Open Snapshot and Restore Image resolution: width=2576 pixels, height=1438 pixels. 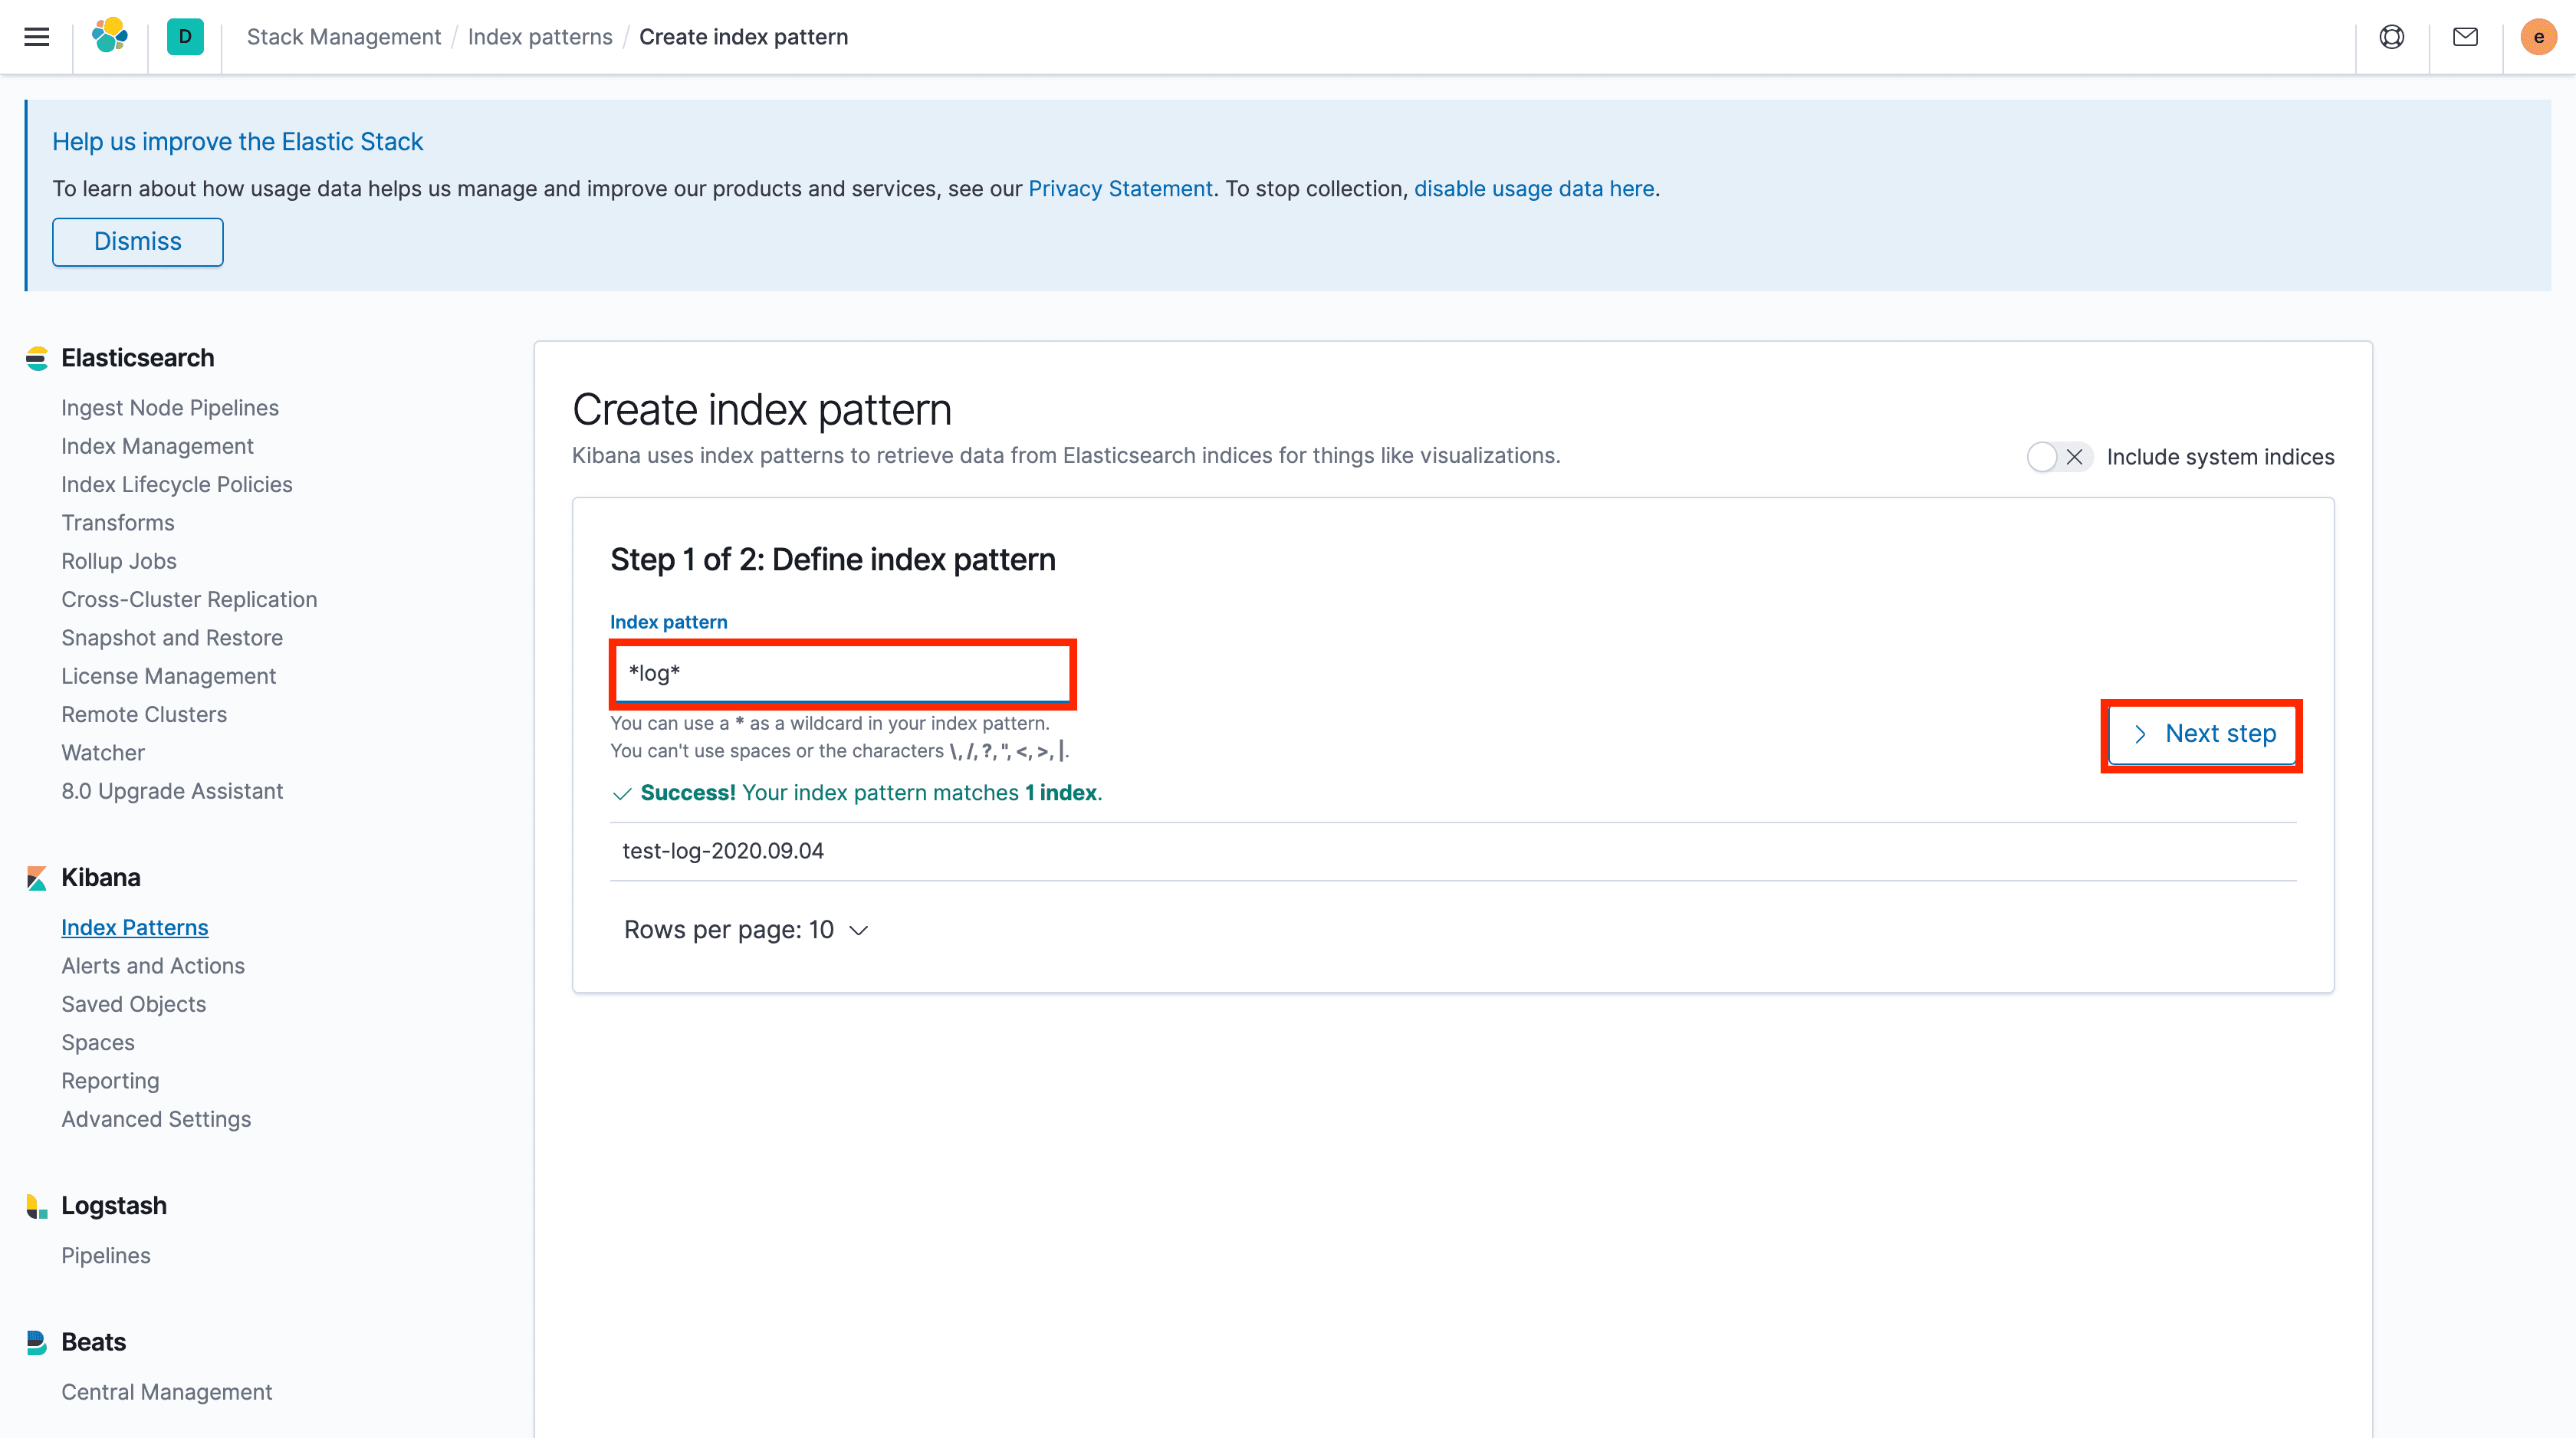(172, 638)
